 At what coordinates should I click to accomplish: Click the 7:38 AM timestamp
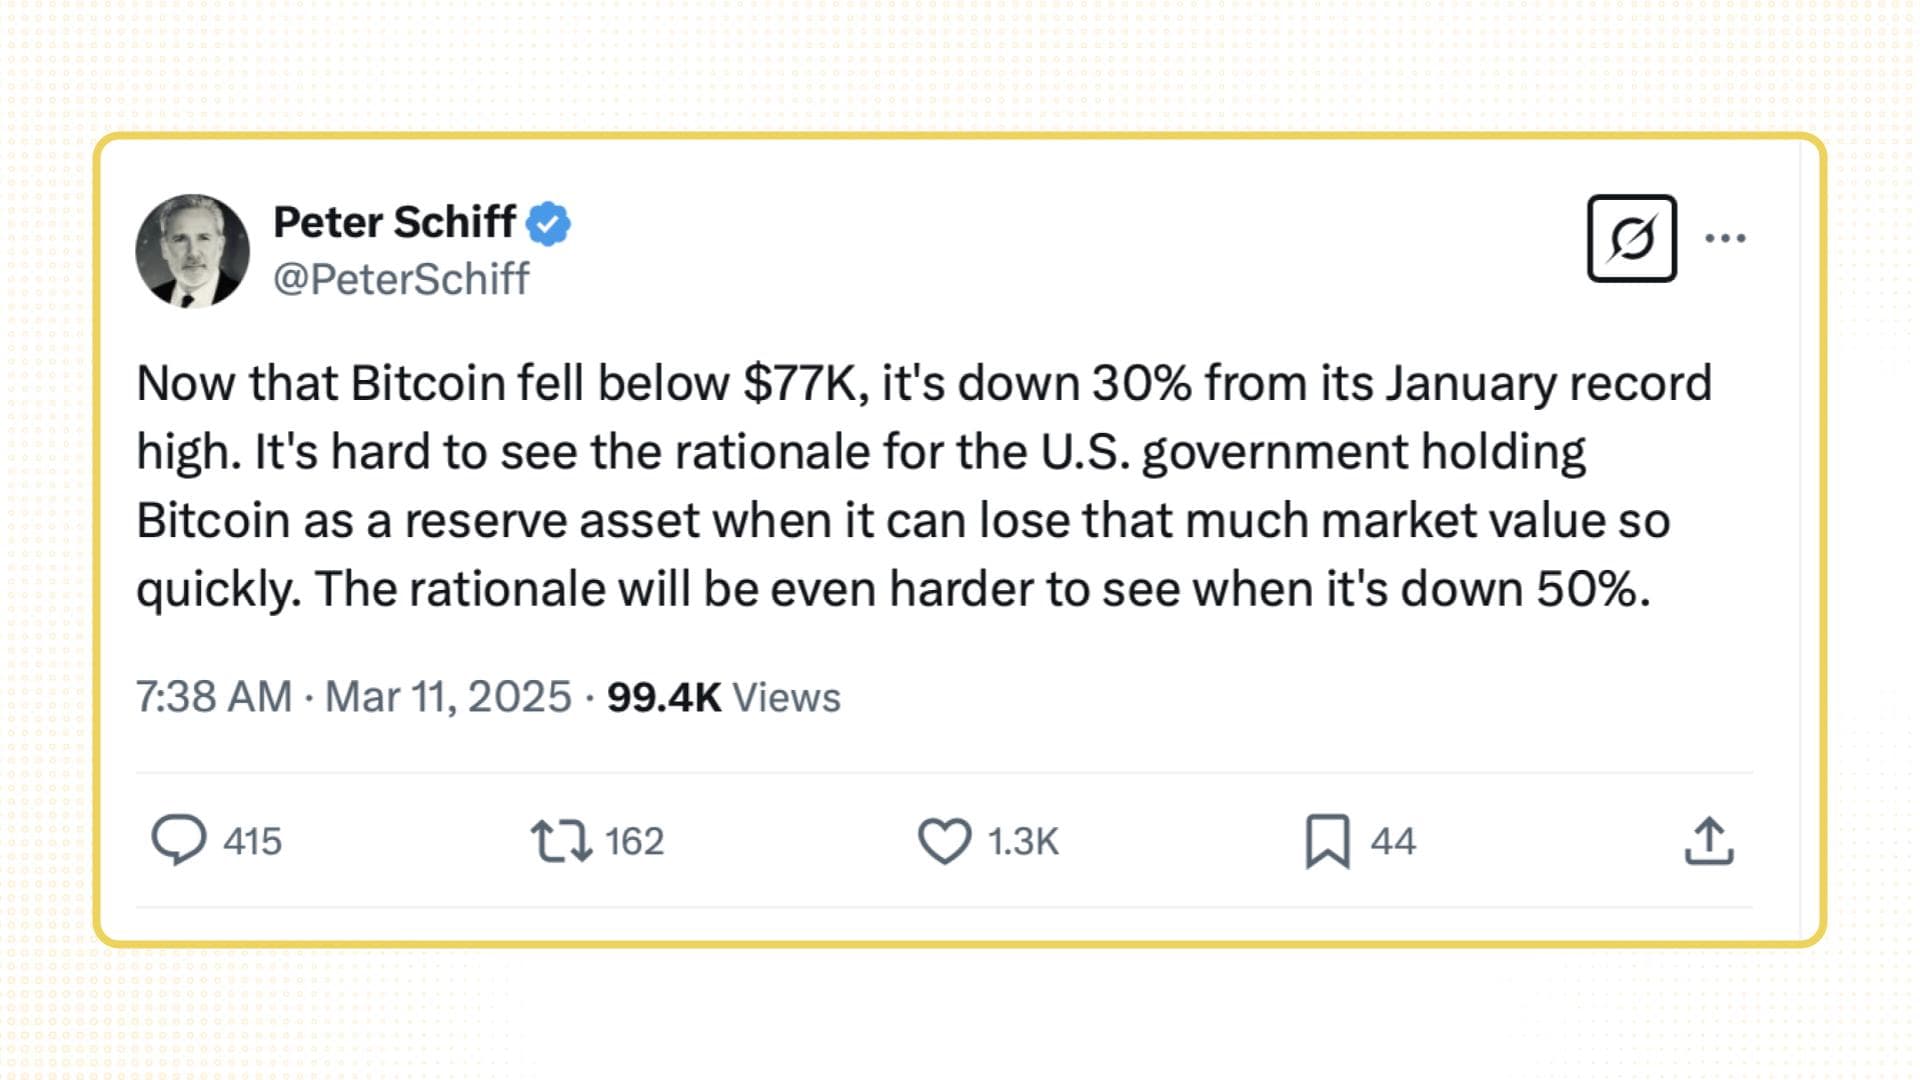214,697
